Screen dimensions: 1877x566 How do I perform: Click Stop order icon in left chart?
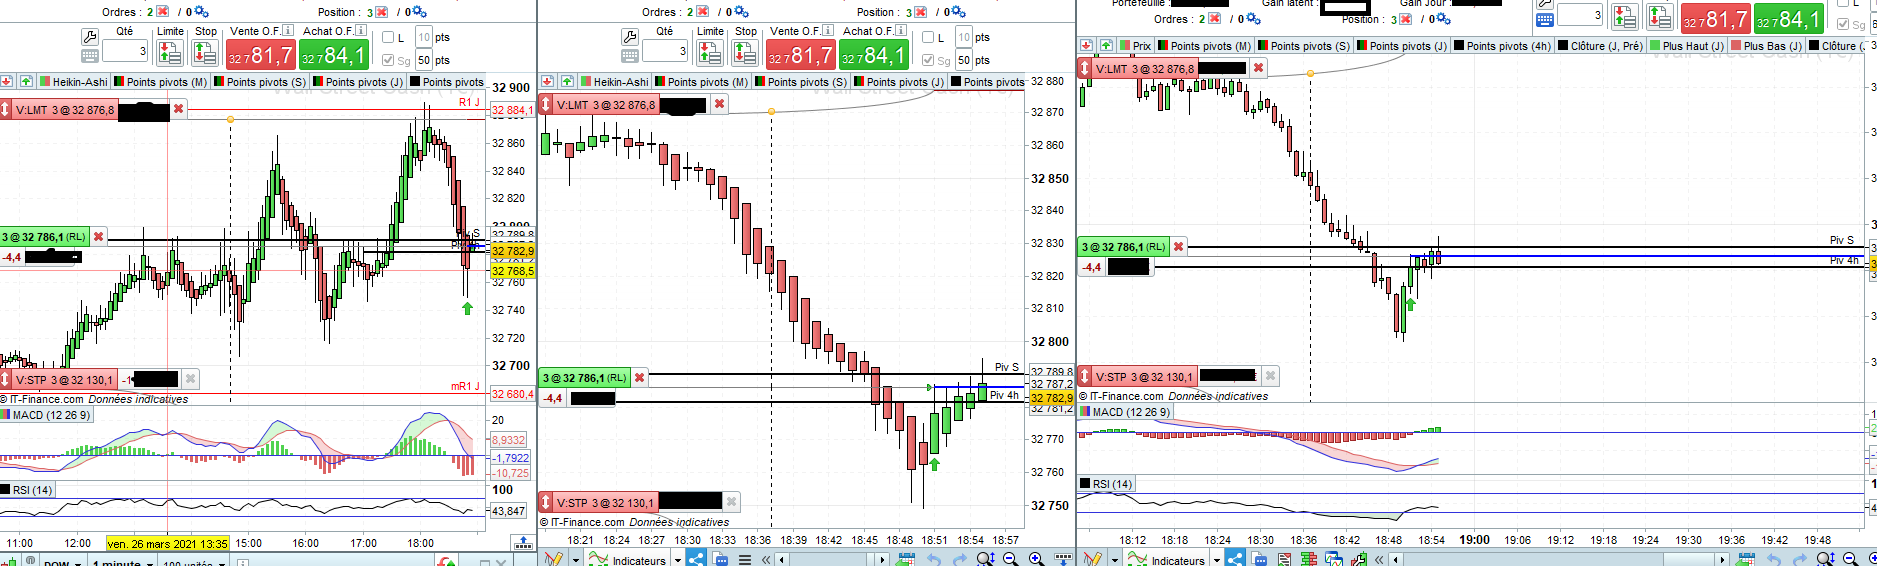click(205, 52)
